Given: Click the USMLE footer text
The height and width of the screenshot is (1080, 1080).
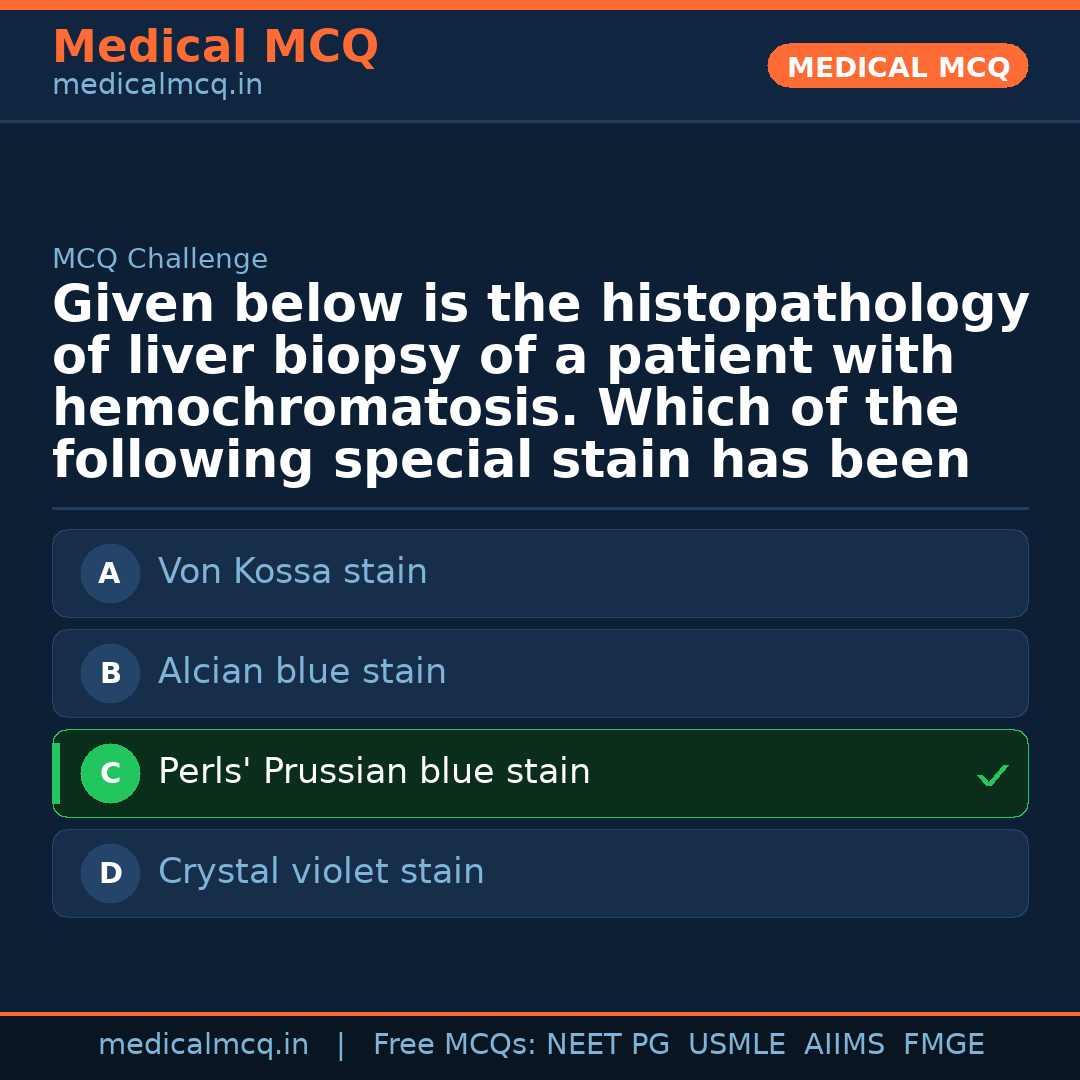Looking at the screenshot, I should point(737,1045).
